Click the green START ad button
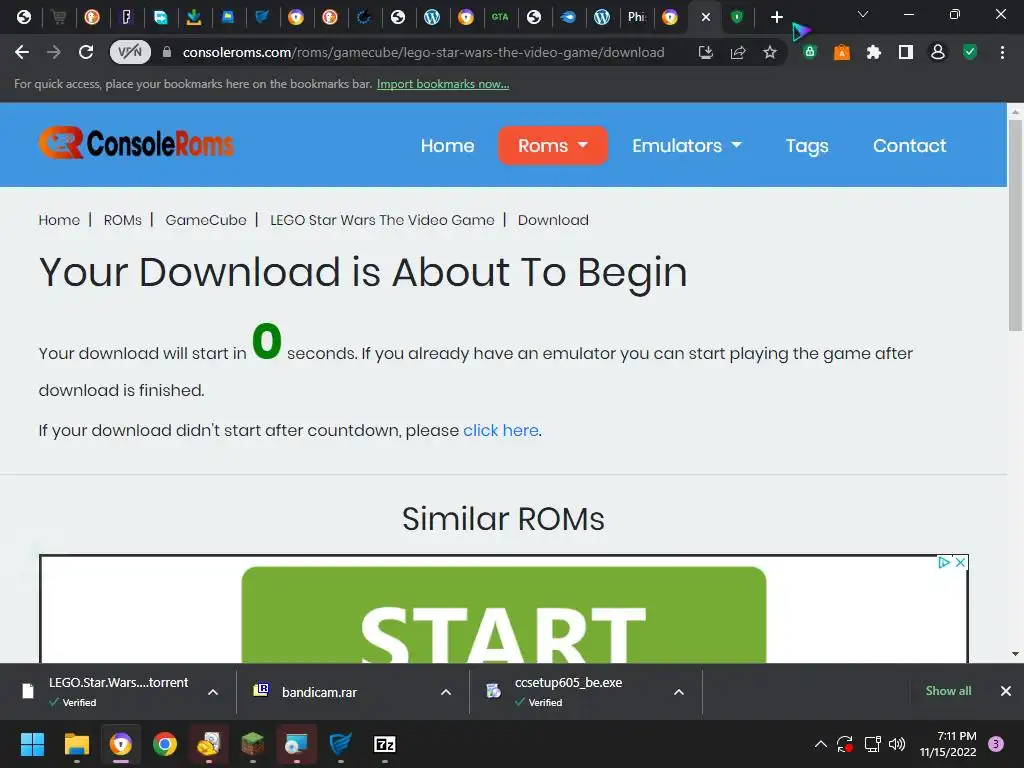The height and width of the screenshot is (768, 1024). pyautogui.click(x=504, y=615)
